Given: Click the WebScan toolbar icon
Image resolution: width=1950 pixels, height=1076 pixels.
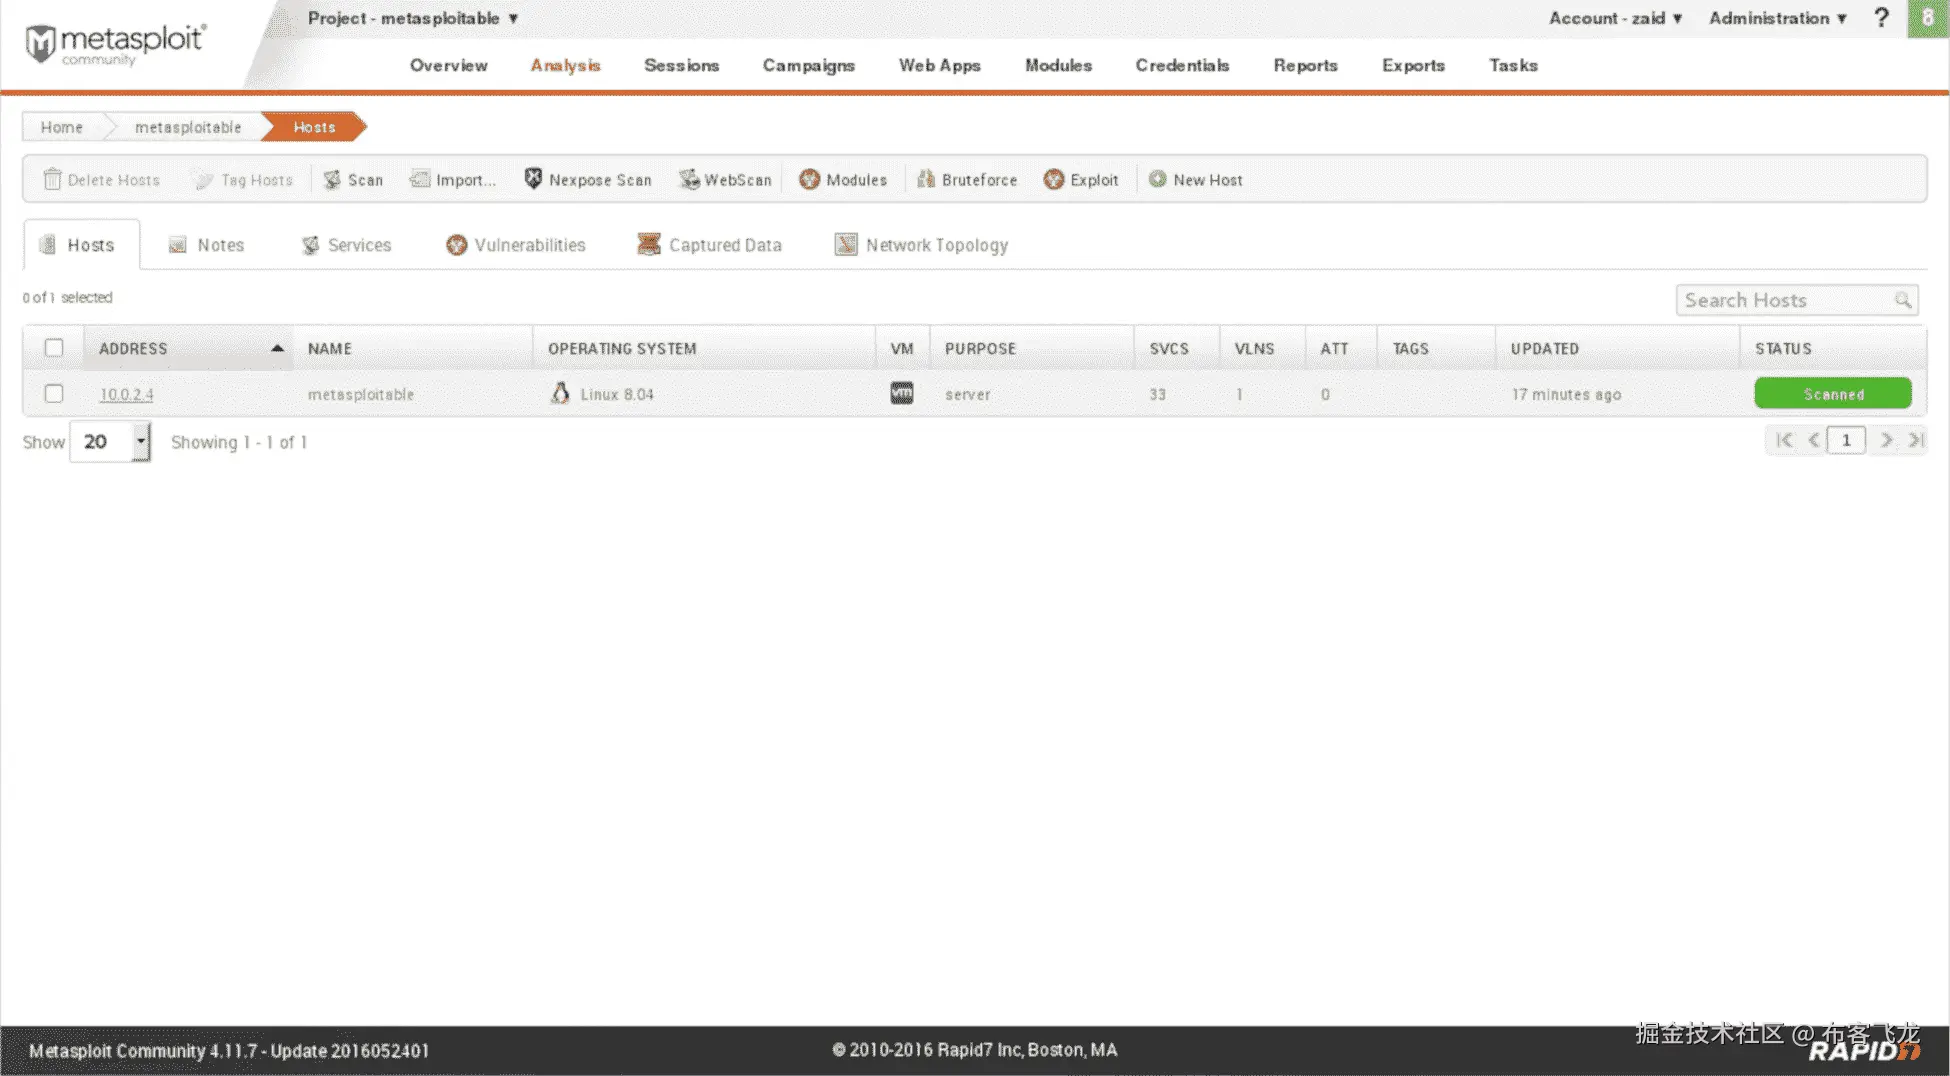Looking at the screenshot, I should pos(689,180).
